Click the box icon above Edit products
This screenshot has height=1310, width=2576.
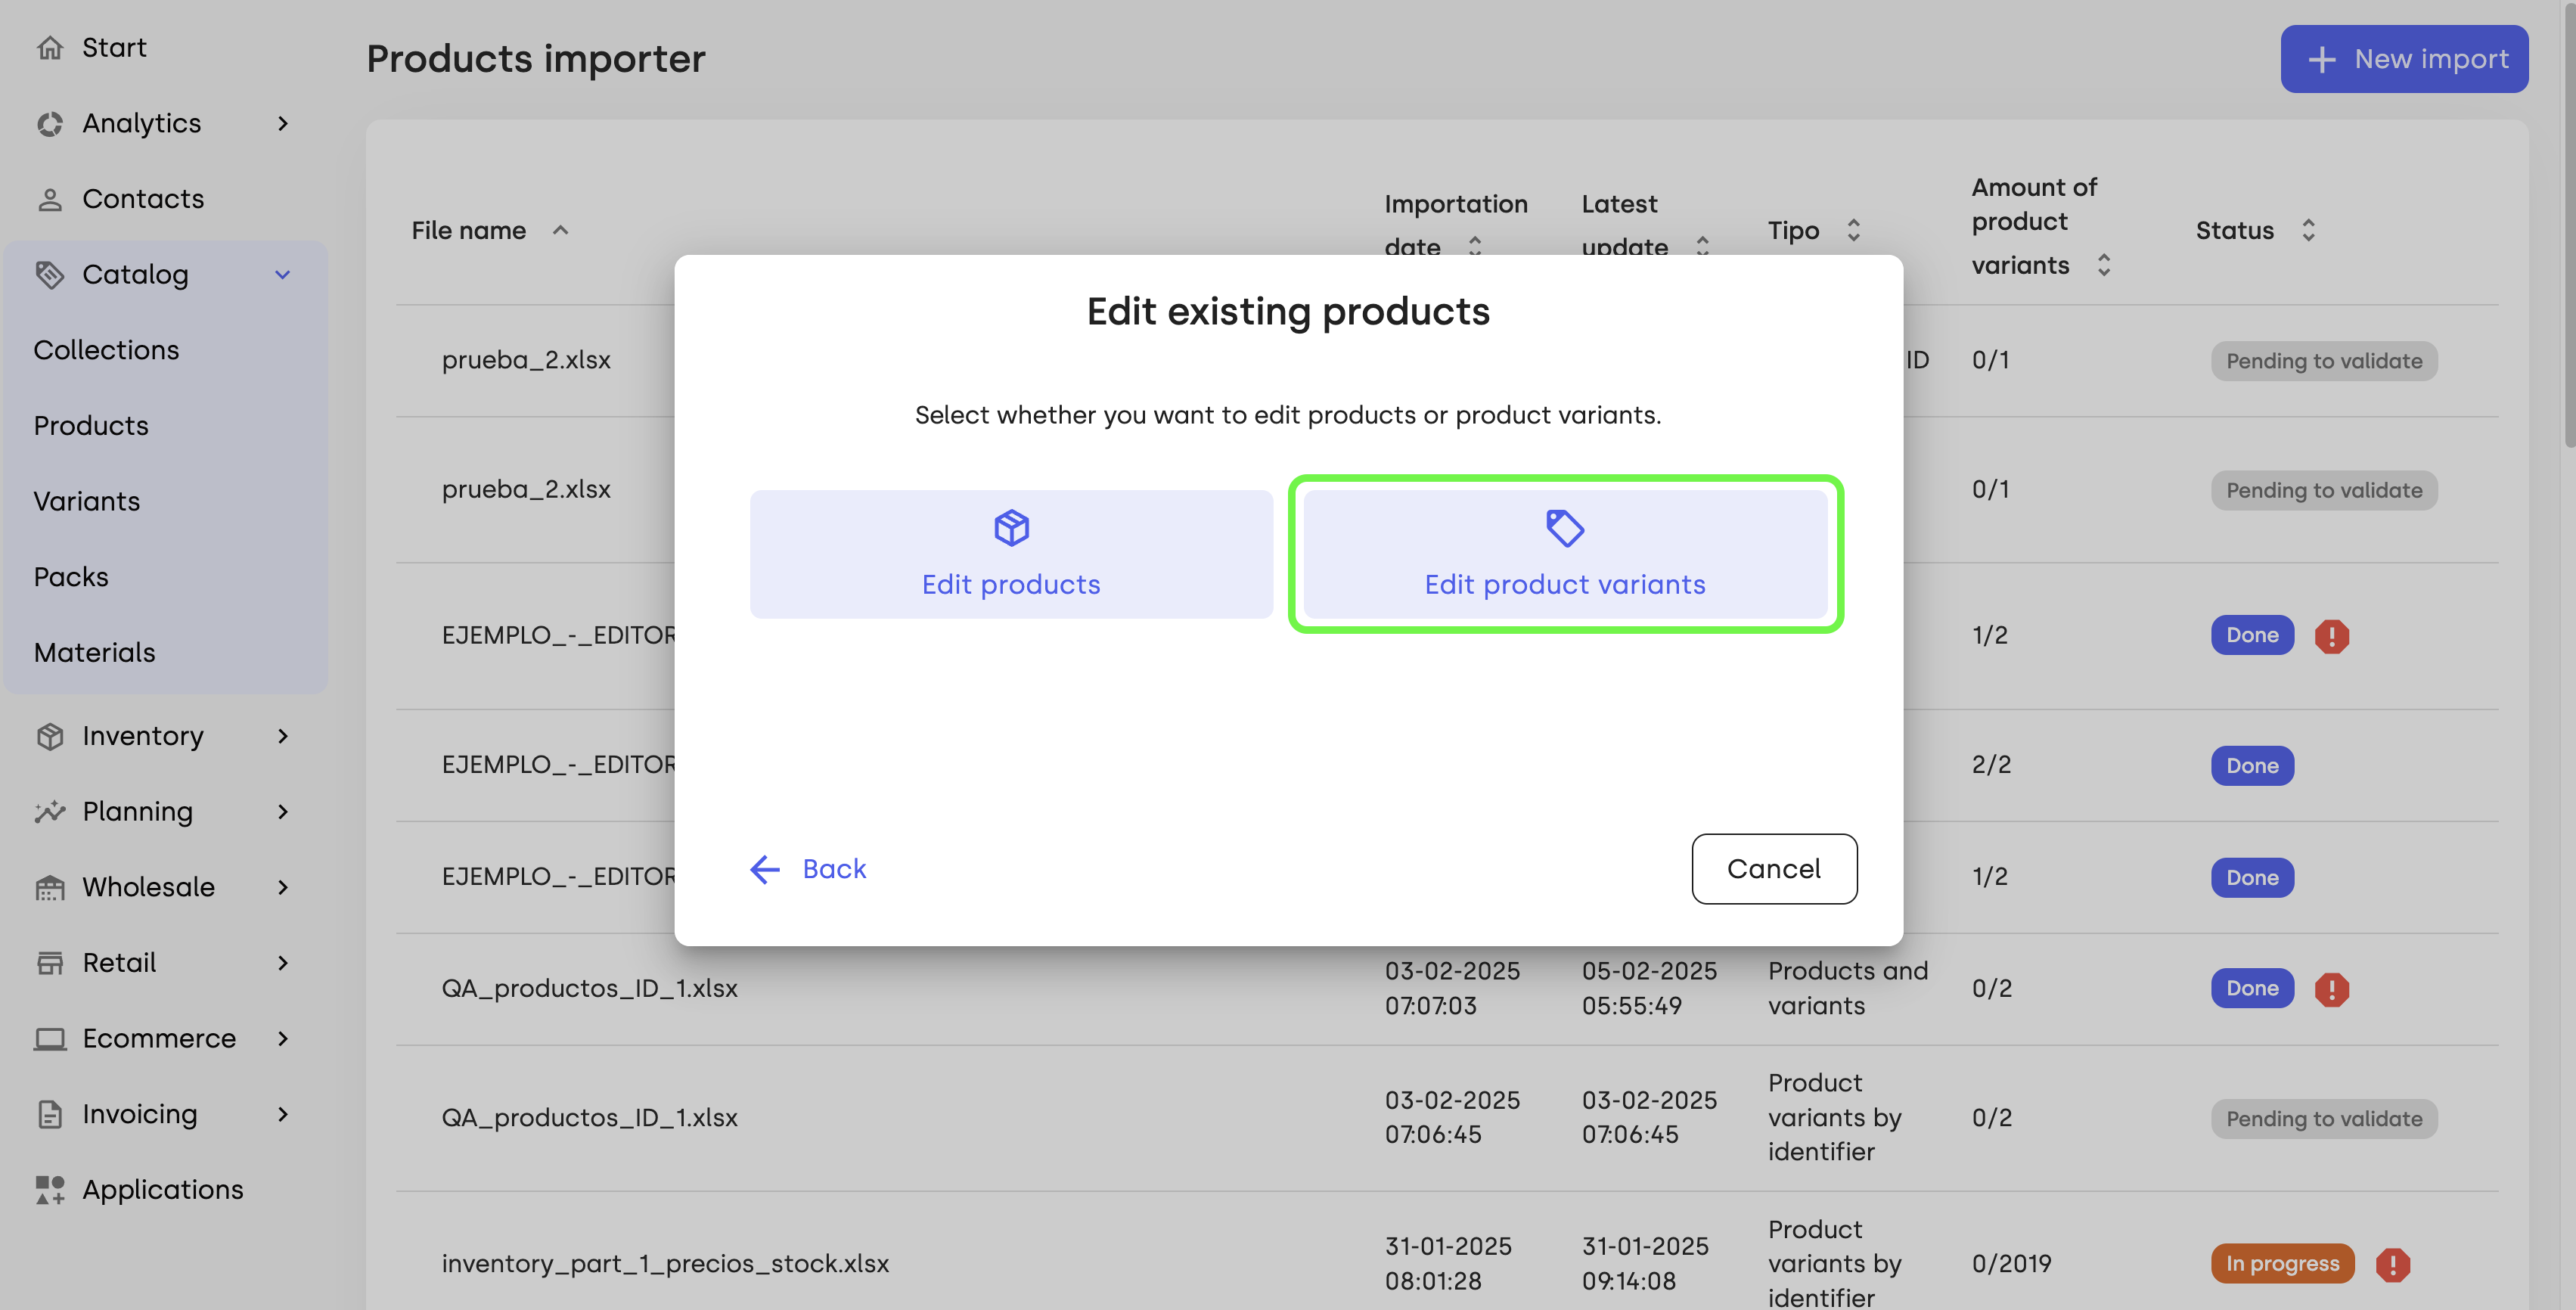(x=1011, y=527)
